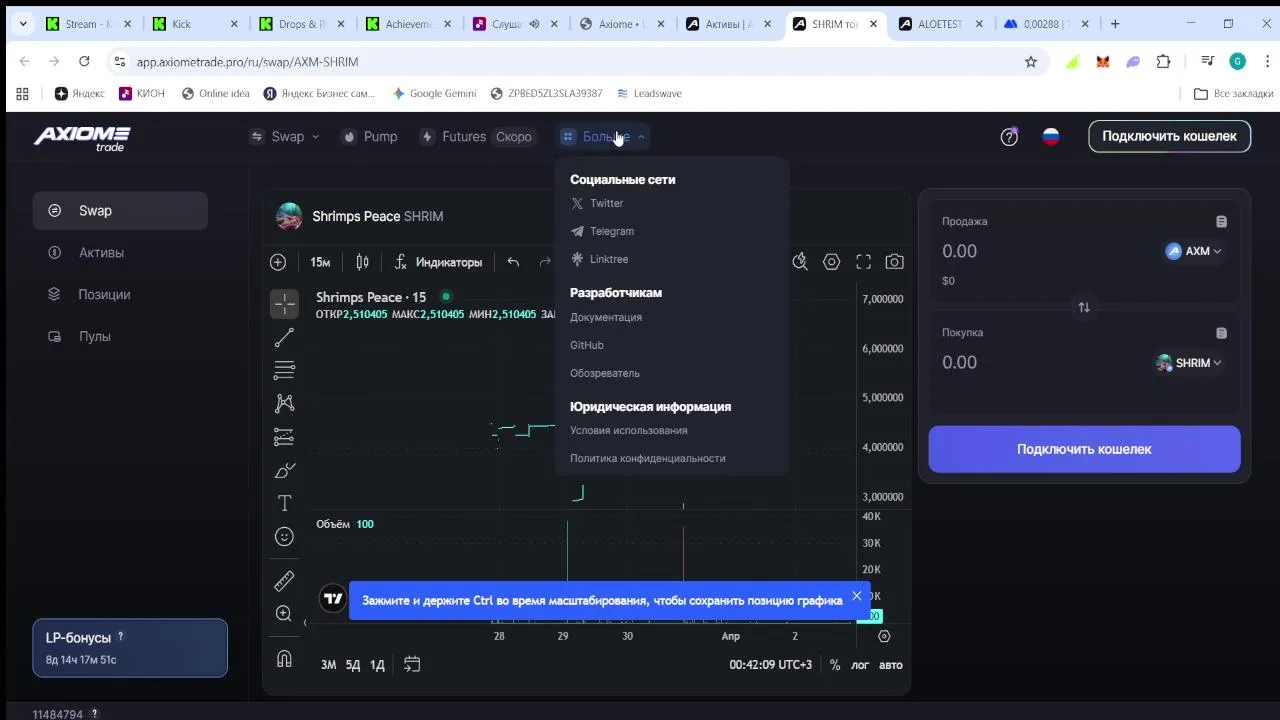Open the buy field wallet balance icon

point(1221,333)
